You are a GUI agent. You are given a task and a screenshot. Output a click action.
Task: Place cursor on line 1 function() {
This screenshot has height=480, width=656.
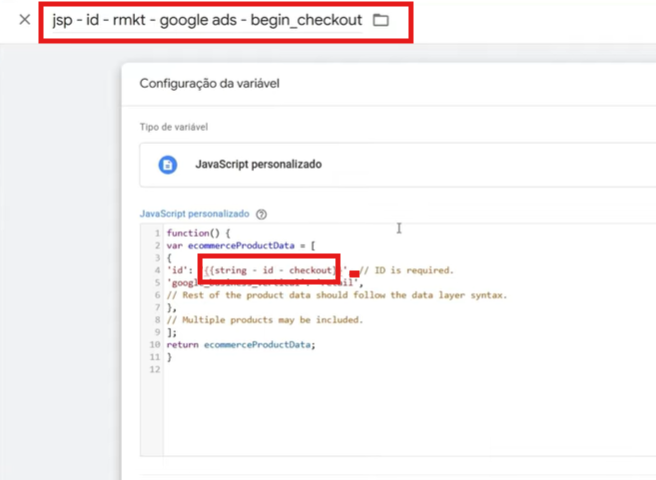pos(198,233)
